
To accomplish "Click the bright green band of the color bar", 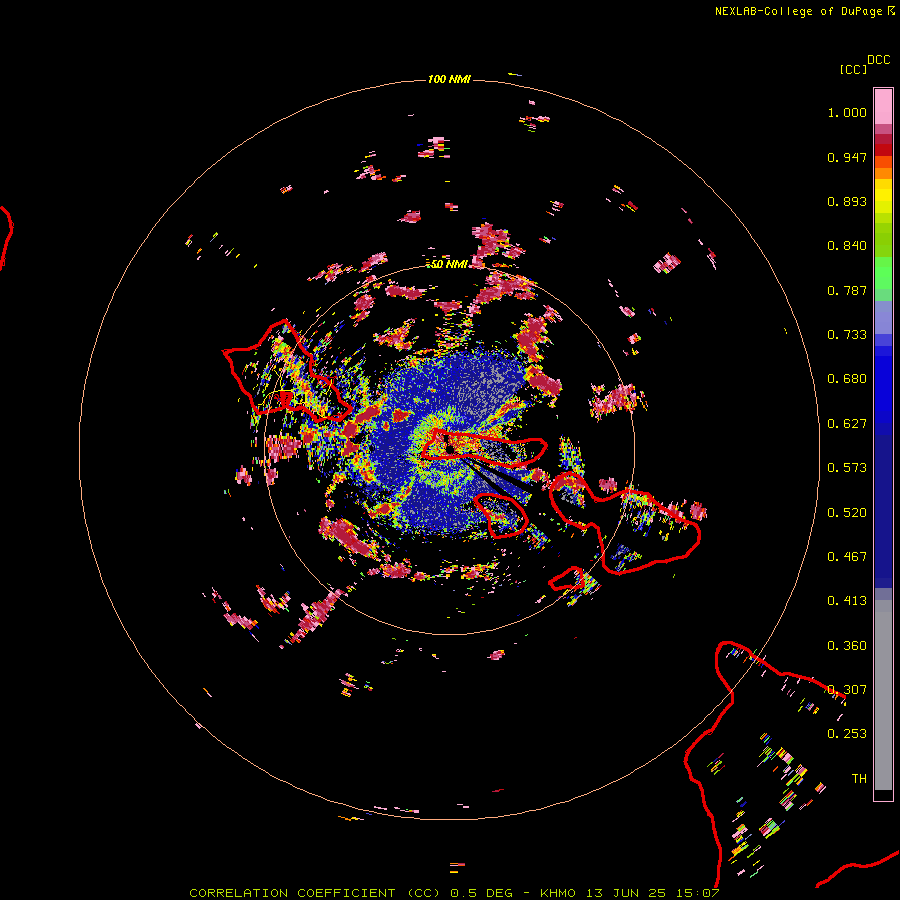I will (883, 273).
